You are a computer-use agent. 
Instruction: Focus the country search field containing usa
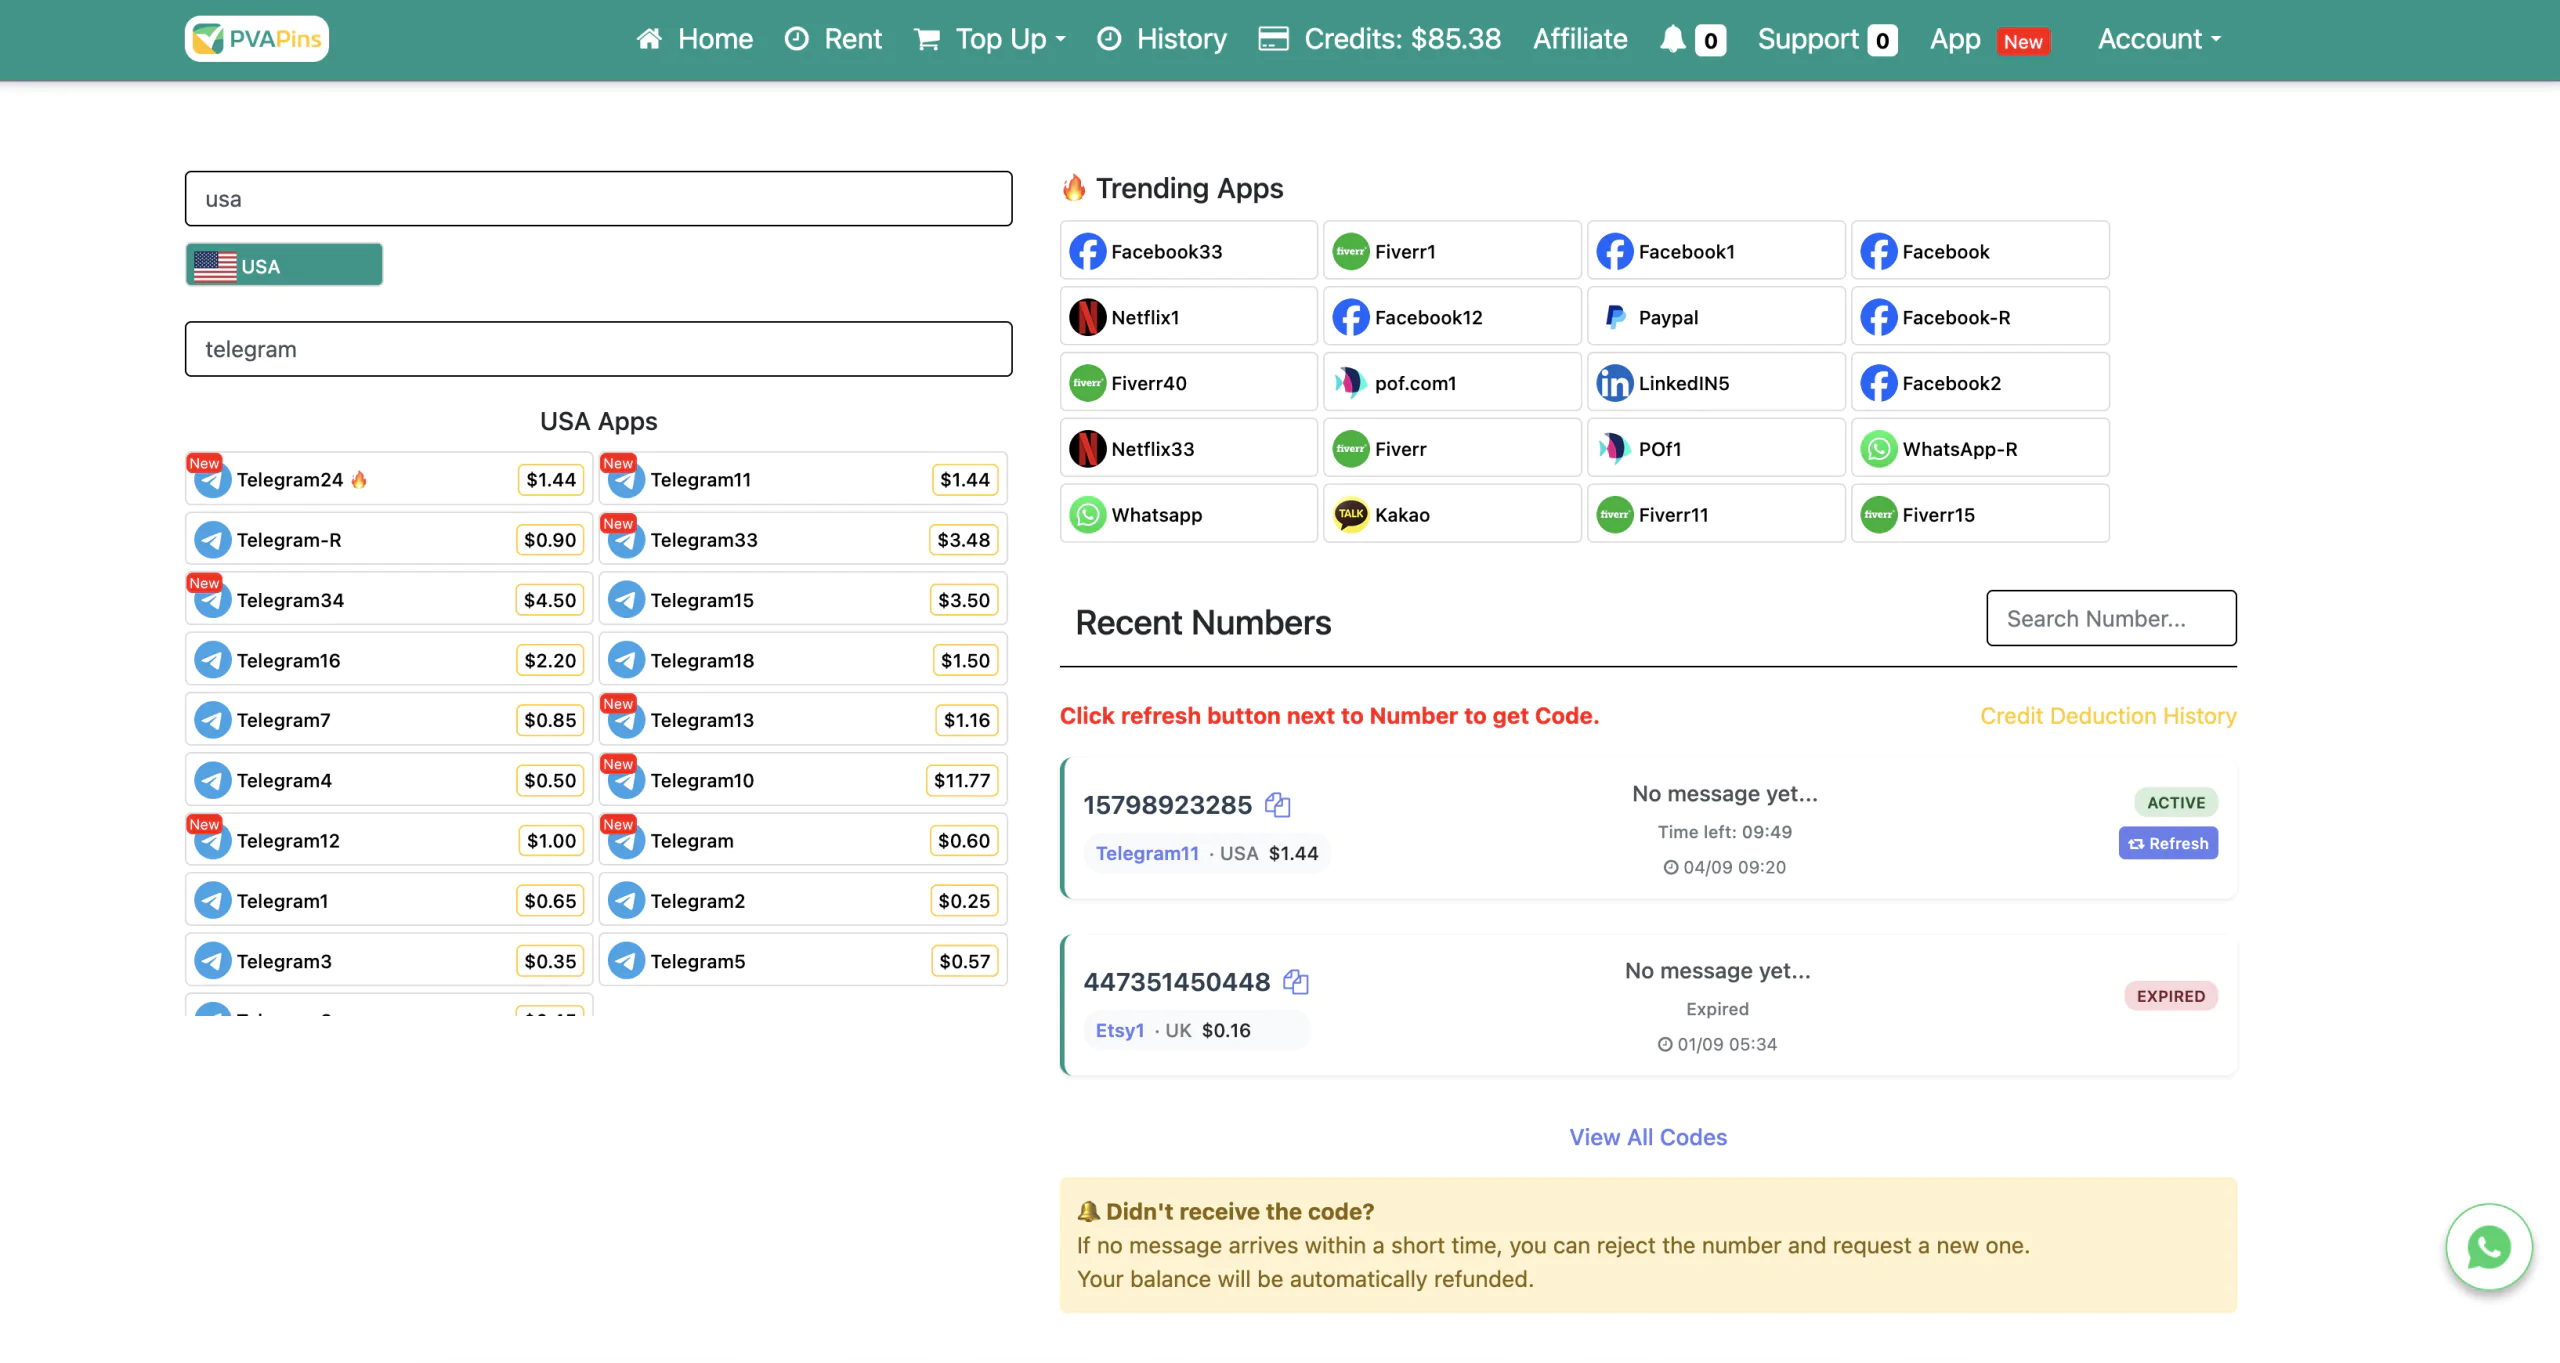(x=598, y=199)
